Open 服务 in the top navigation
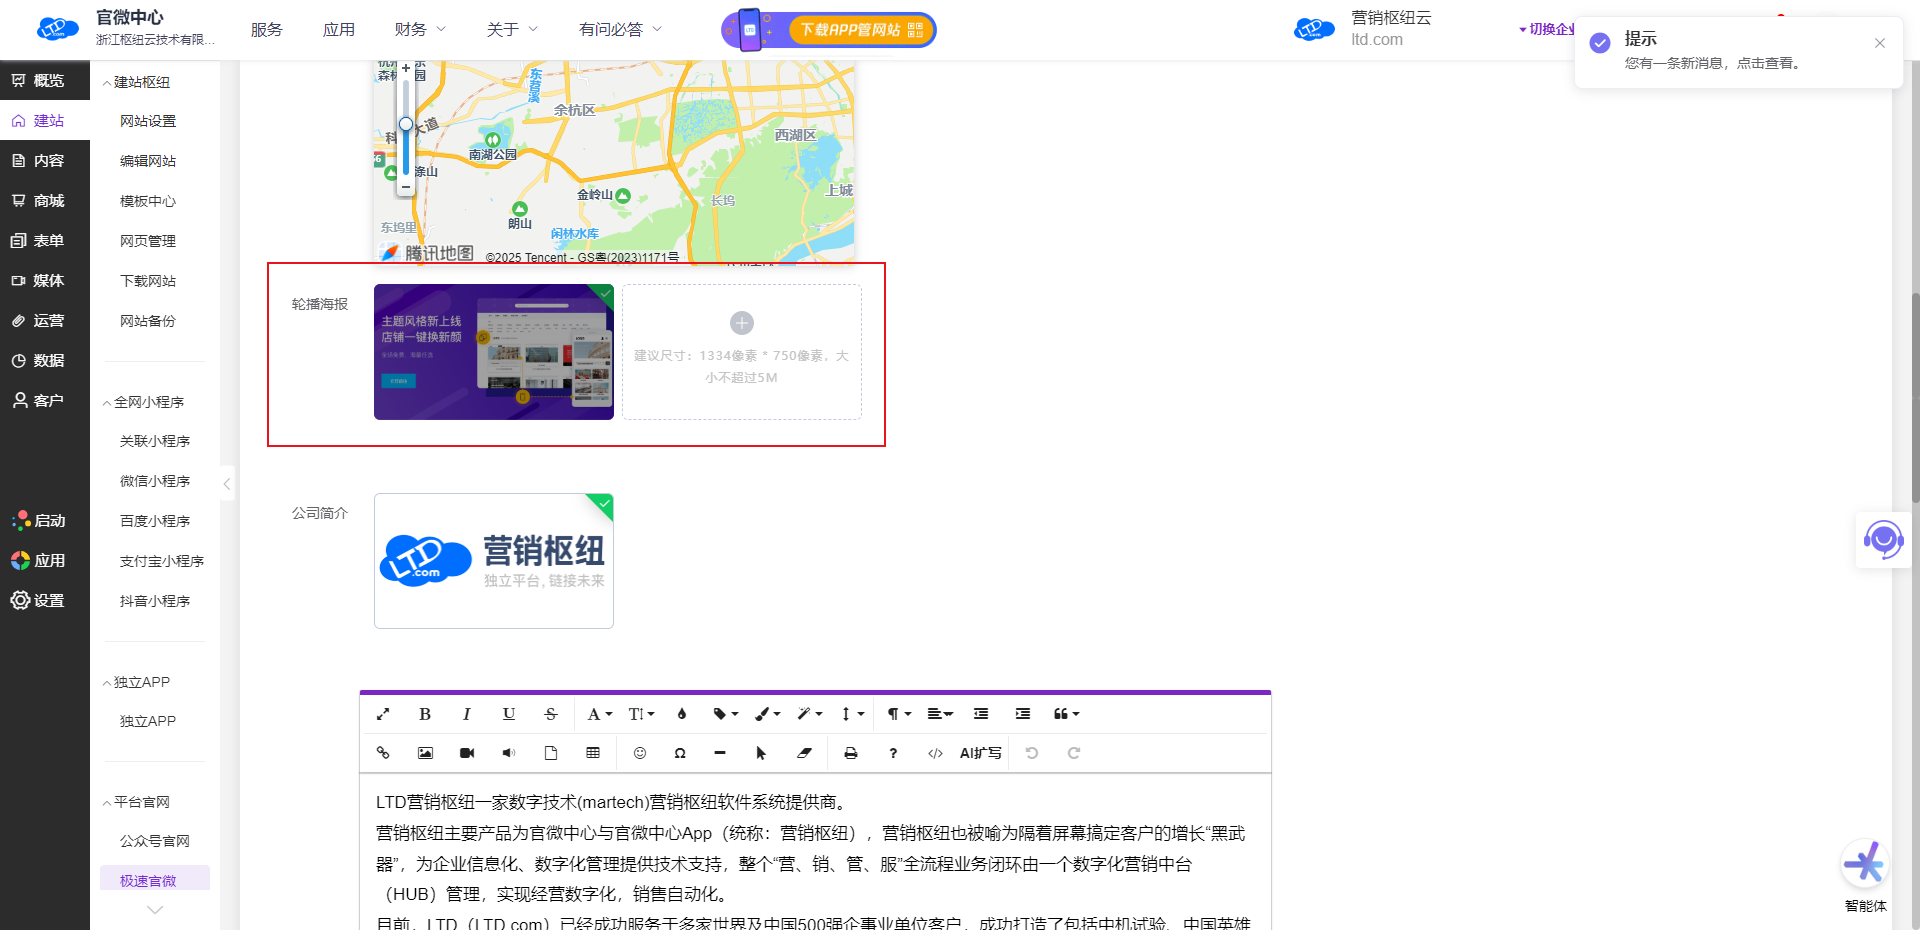 267,30
